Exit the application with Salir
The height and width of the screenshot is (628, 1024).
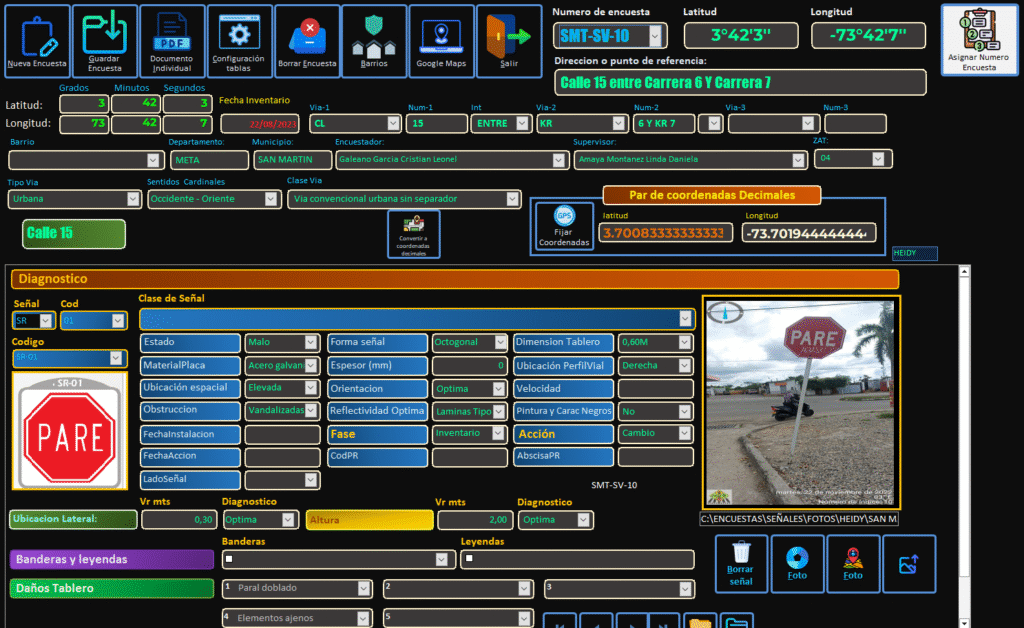[509, 41]
